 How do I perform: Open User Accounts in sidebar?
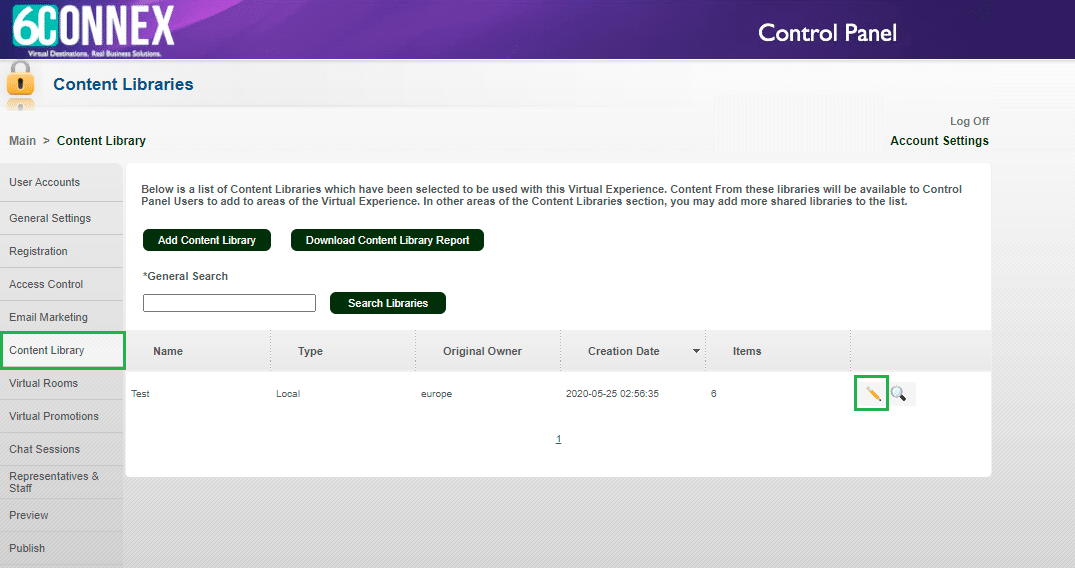(45, 182)
